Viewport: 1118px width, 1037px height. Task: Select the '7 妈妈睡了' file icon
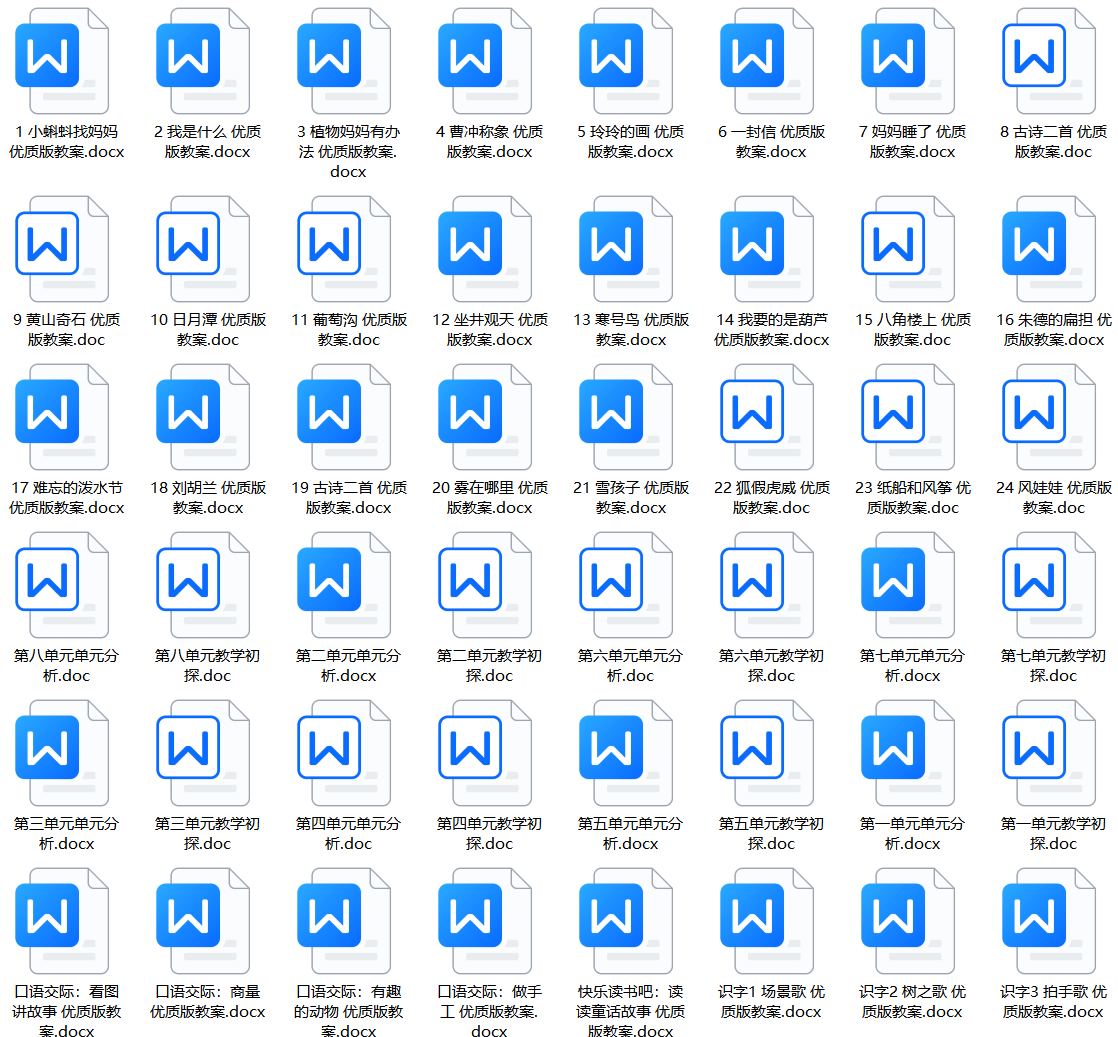[909, 61]
